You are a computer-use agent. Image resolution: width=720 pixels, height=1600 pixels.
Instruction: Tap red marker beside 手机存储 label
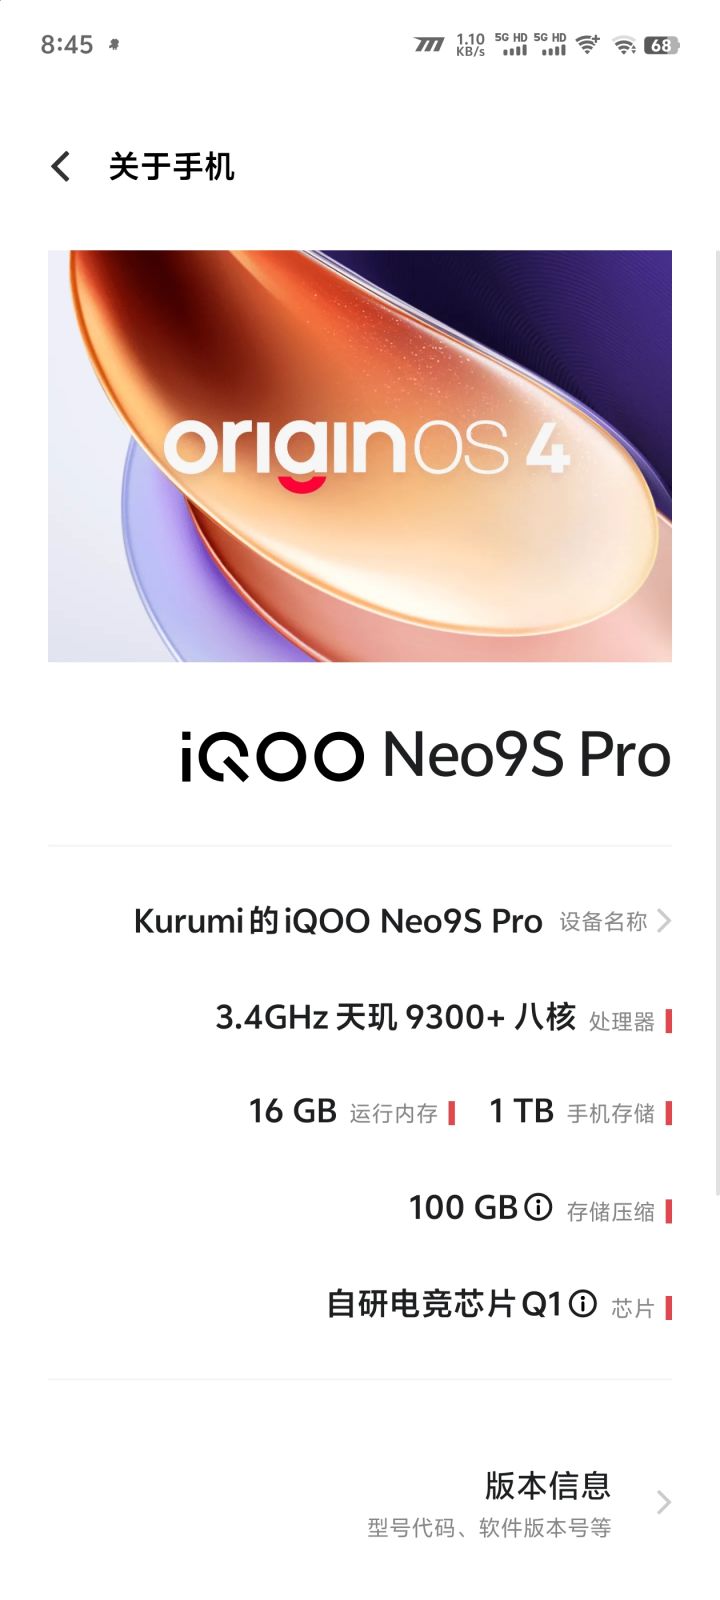(668, 1113)
